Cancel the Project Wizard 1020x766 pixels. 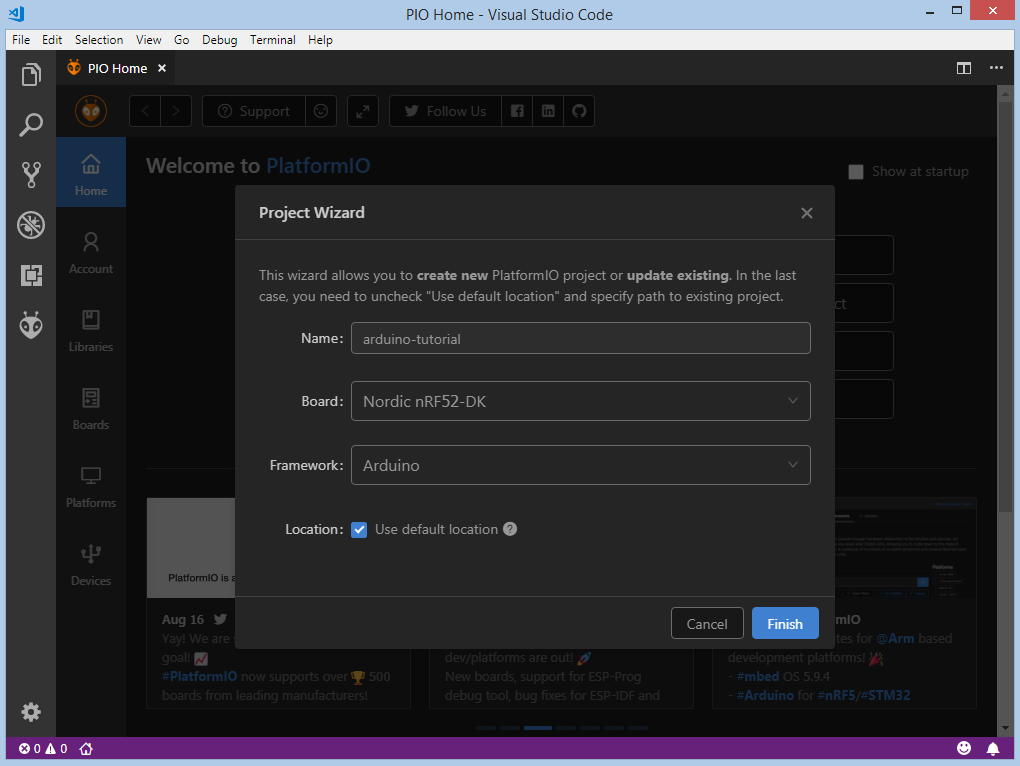coord(707,624)
